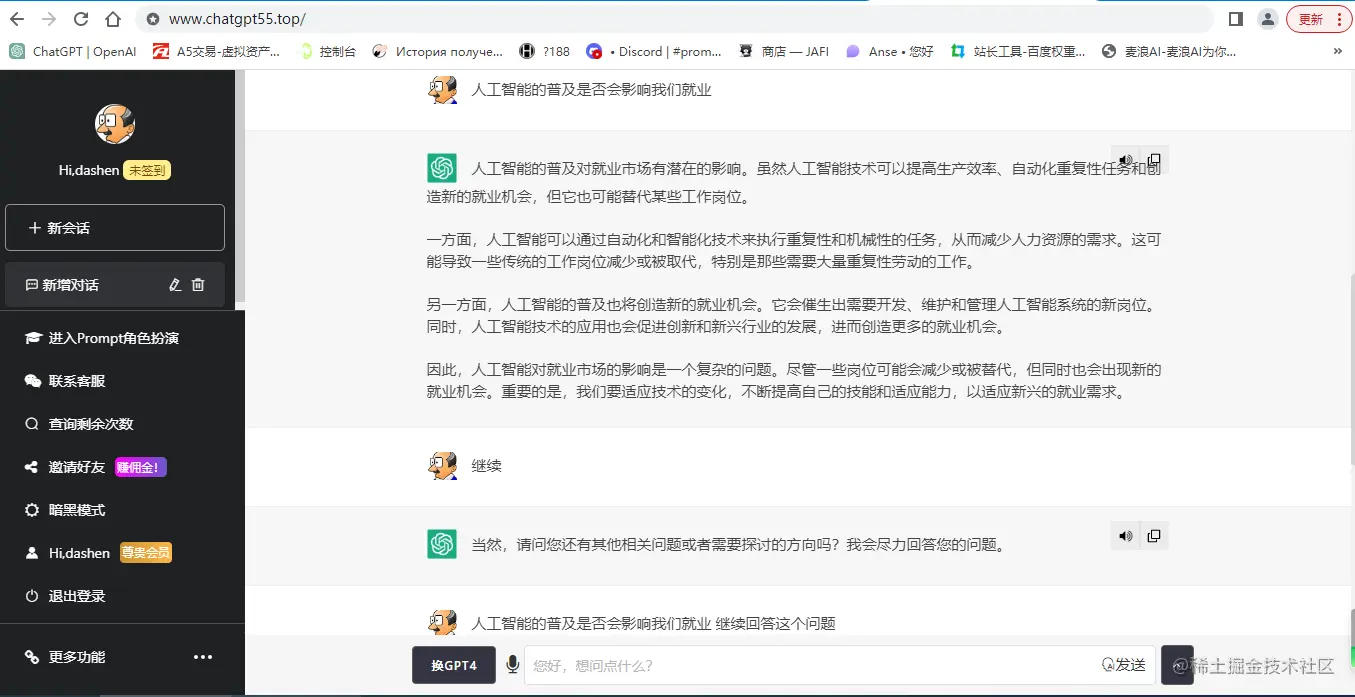Screen dimensions: 1355x697
Task: Open the 站长工具 bookmark
Action: 1018,51
